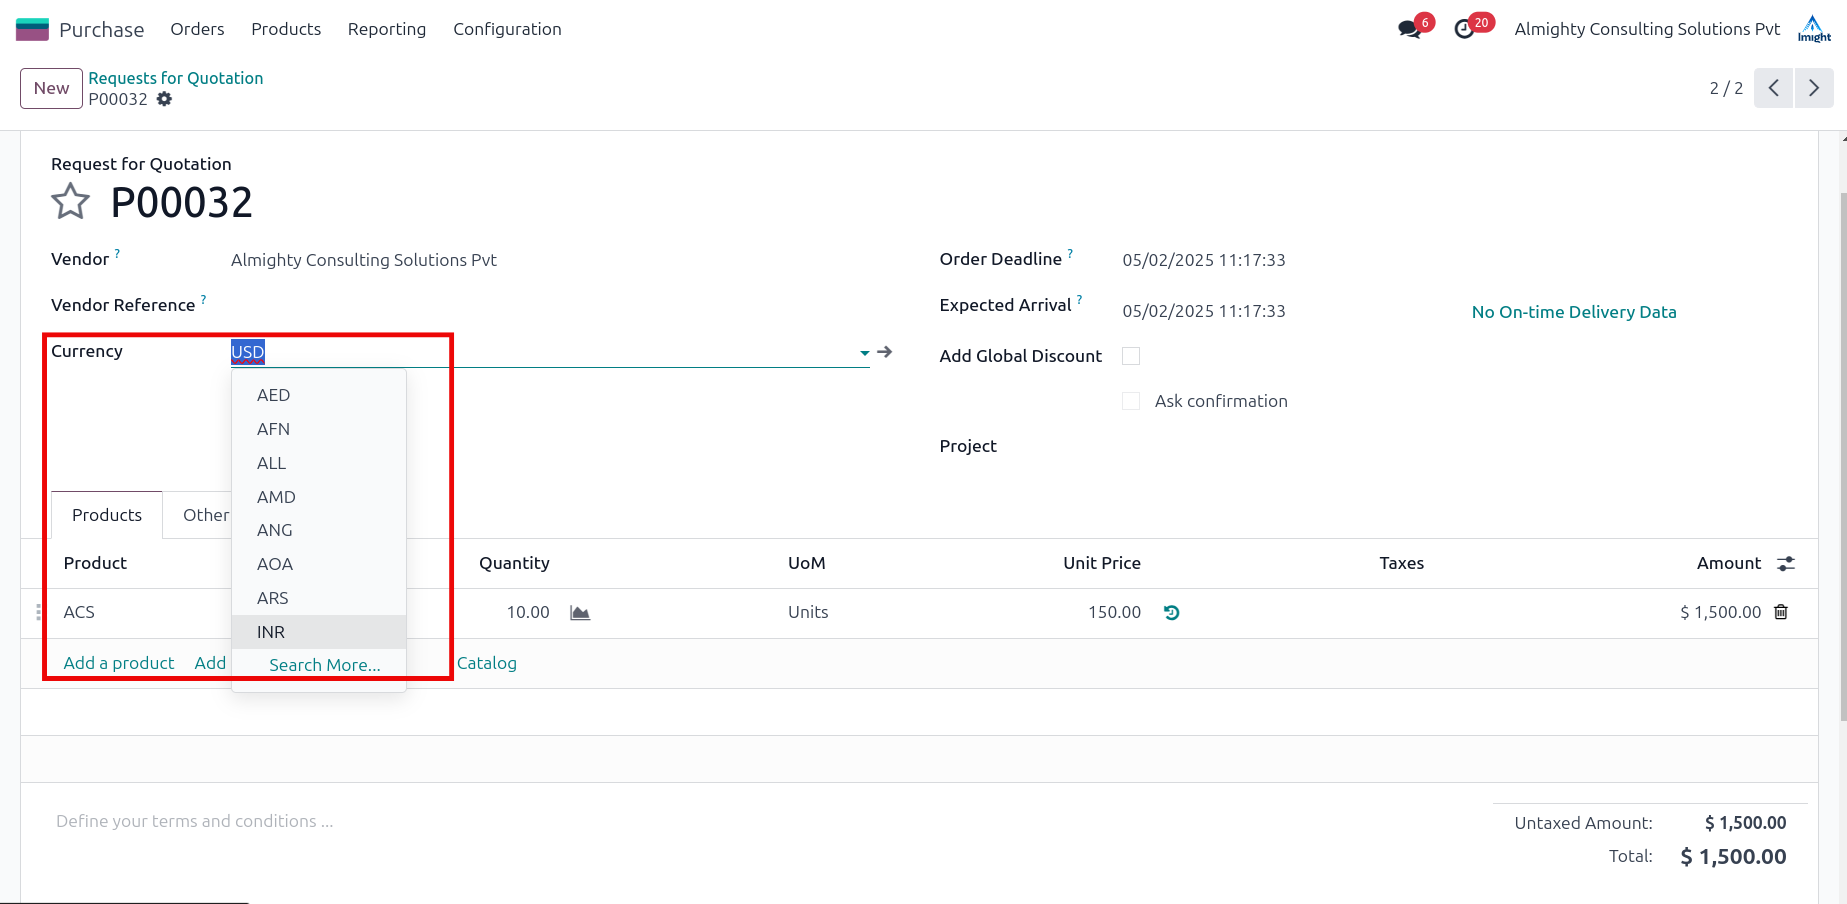The image size is (1847, 904).
Task: Delete the ACS order line with trash icon
Action: click(x=1781, y=612)
